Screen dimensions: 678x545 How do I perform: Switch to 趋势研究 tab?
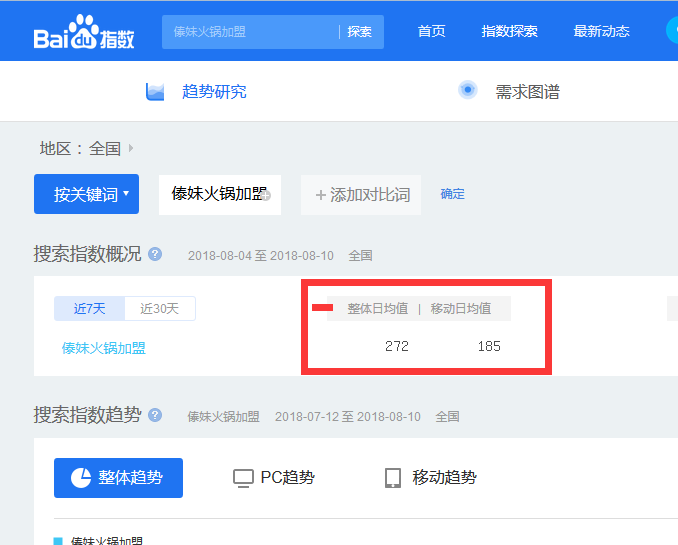coord(214,92)
